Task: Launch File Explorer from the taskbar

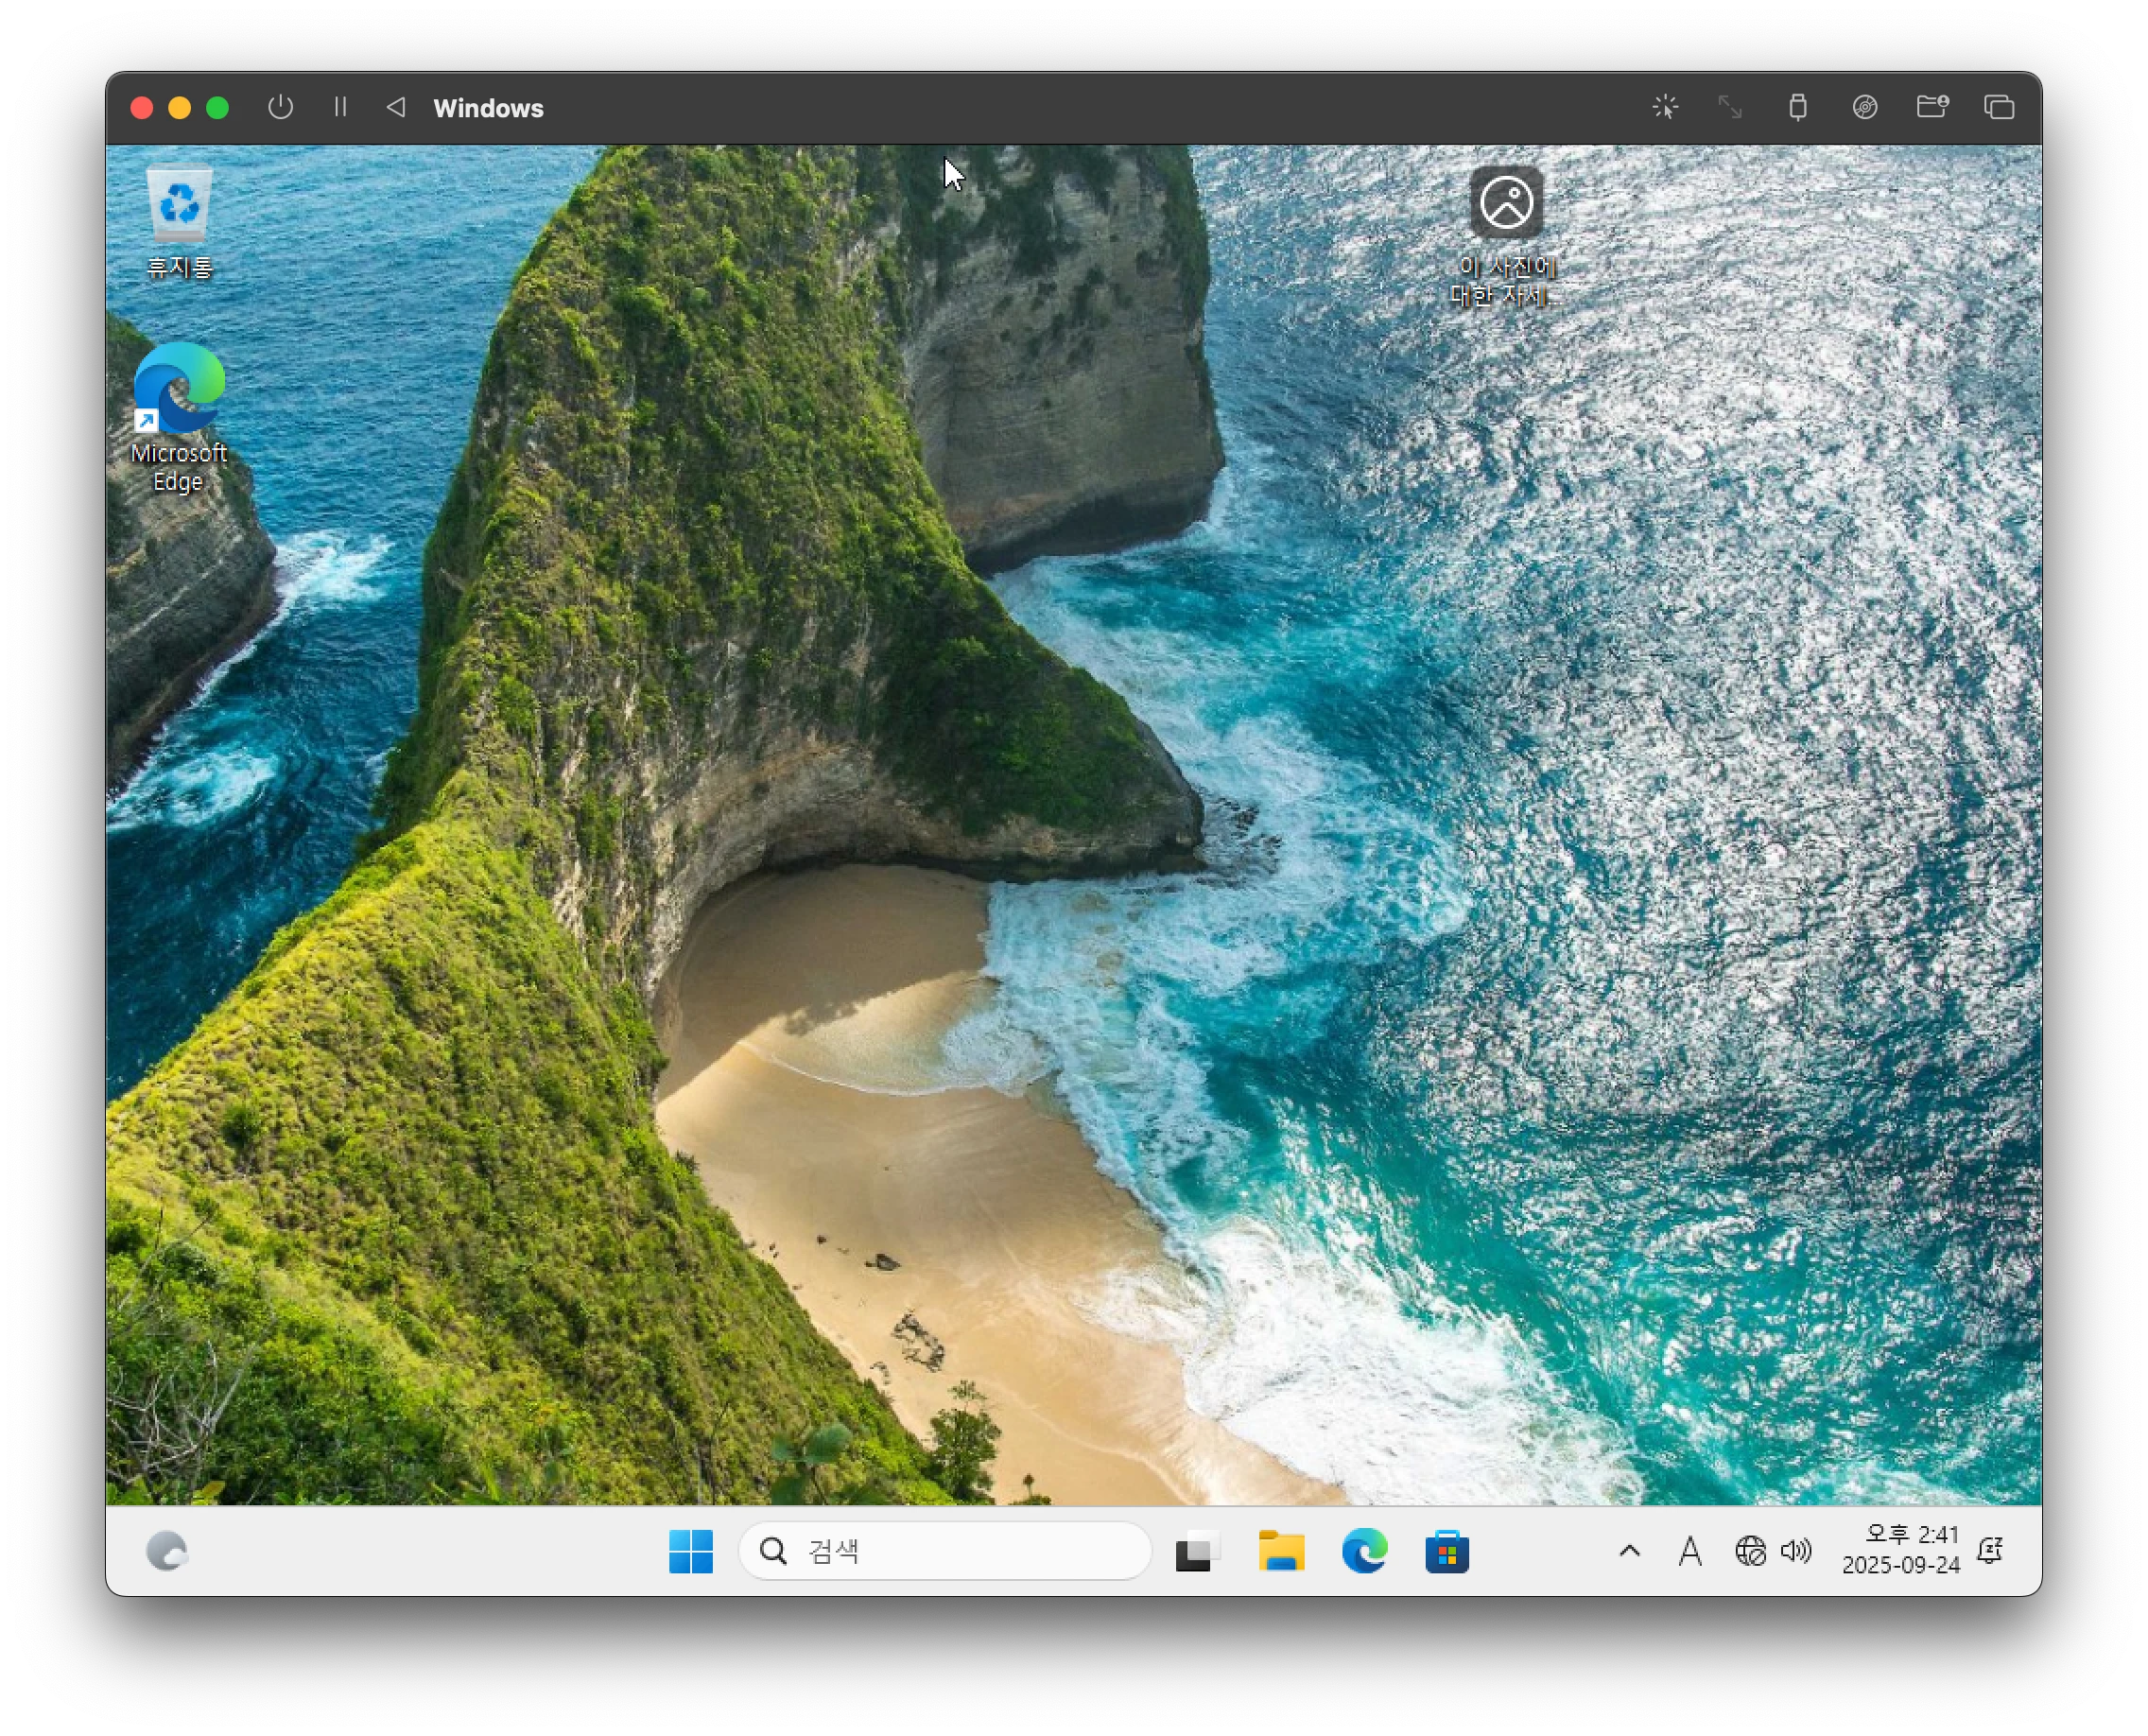Action: (x=1280, y=1551)
